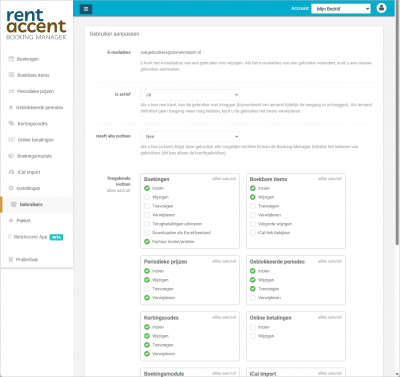Image resolution: width=400 pixels, height=377 pixels.
Task: Toggle alles aan/uit for Online betalingen
Action: point(330,317)
